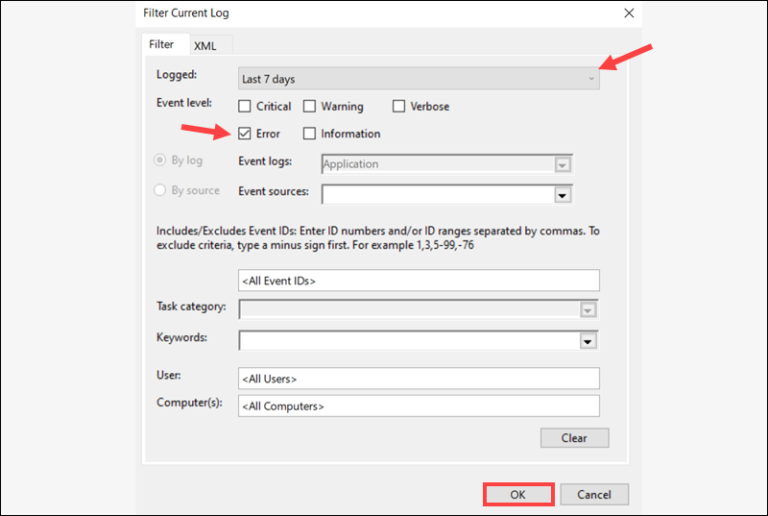Confirm the filter with OK
Viewport: 768px width, 516px height.
point(519,494)
